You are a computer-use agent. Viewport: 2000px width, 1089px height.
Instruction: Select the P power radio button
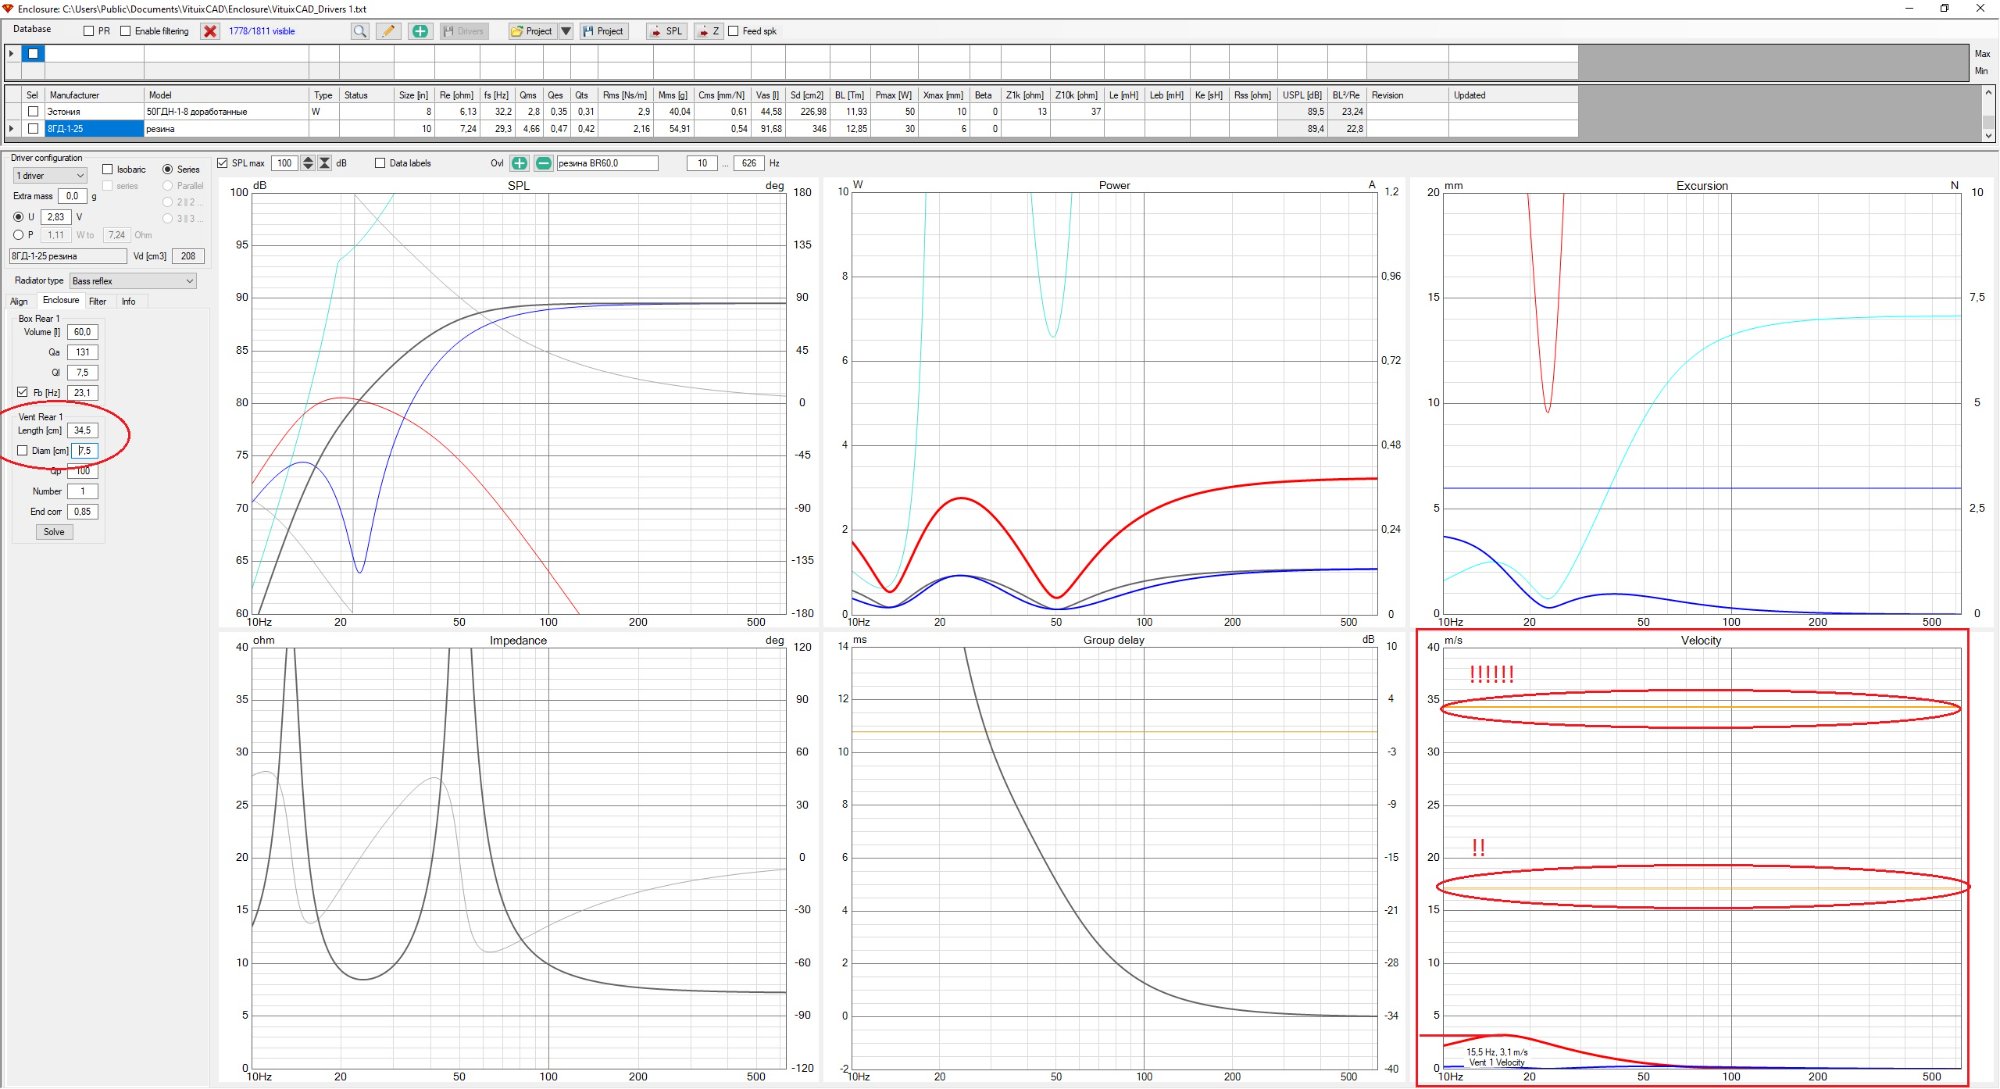click(18, 235)
